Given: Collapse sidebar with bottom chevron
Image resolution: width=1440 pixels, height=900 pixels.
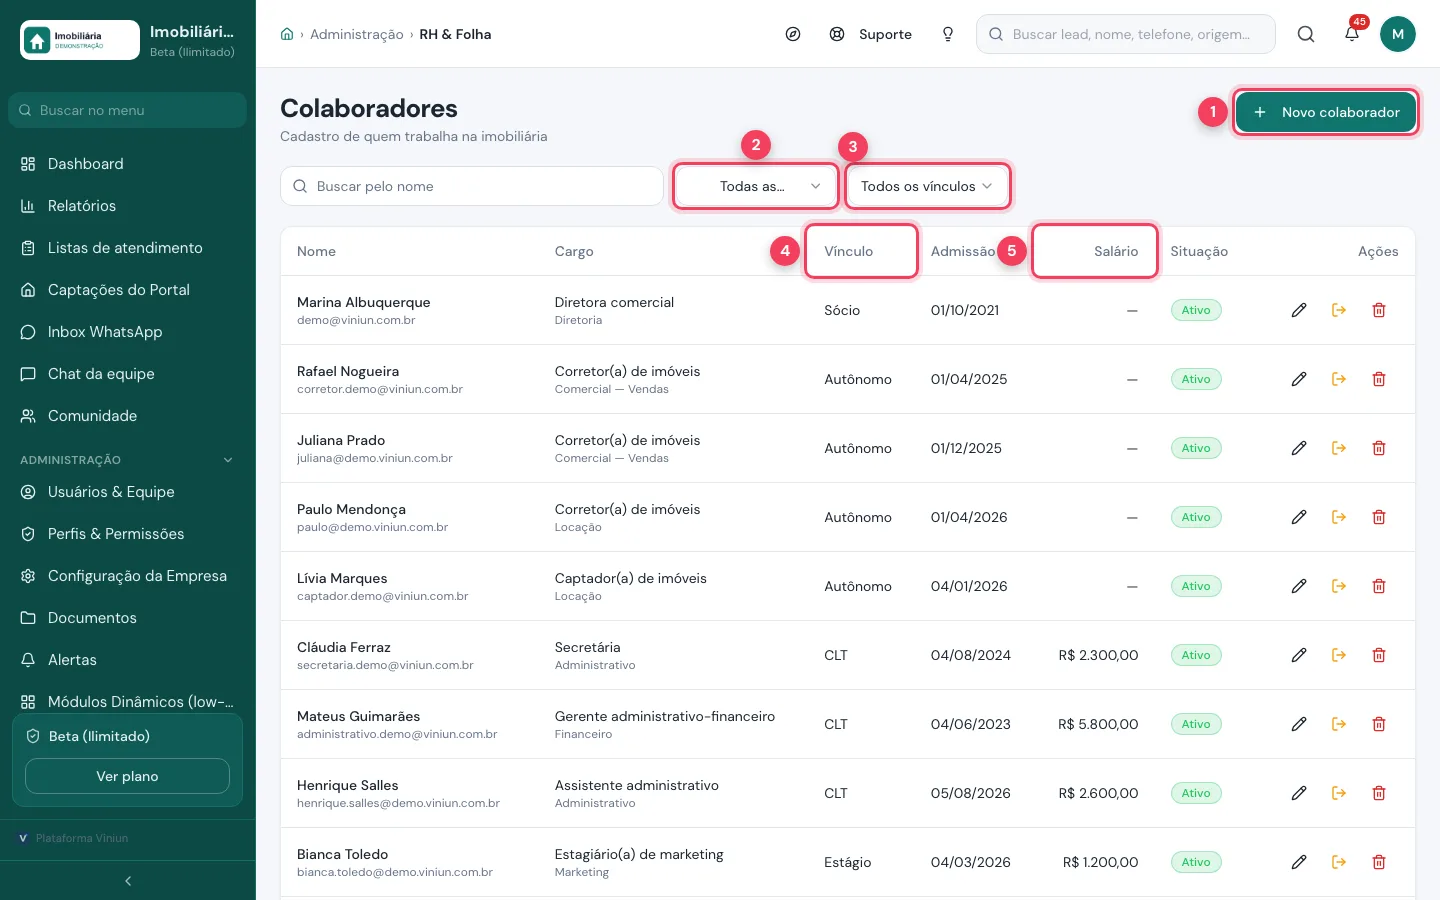Looking at the screenshot, I should [128, 881].
